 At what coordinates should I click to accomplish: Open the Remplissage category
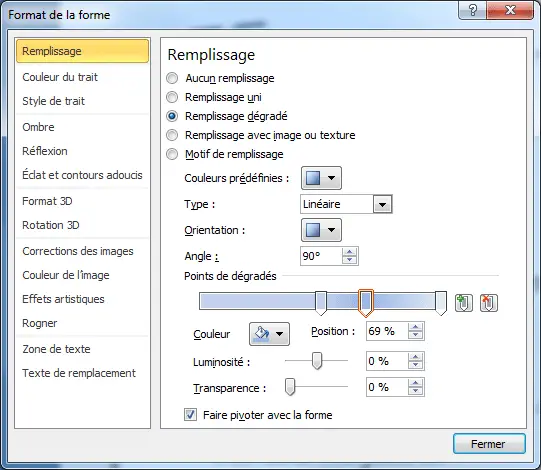(x=82, y=51)
